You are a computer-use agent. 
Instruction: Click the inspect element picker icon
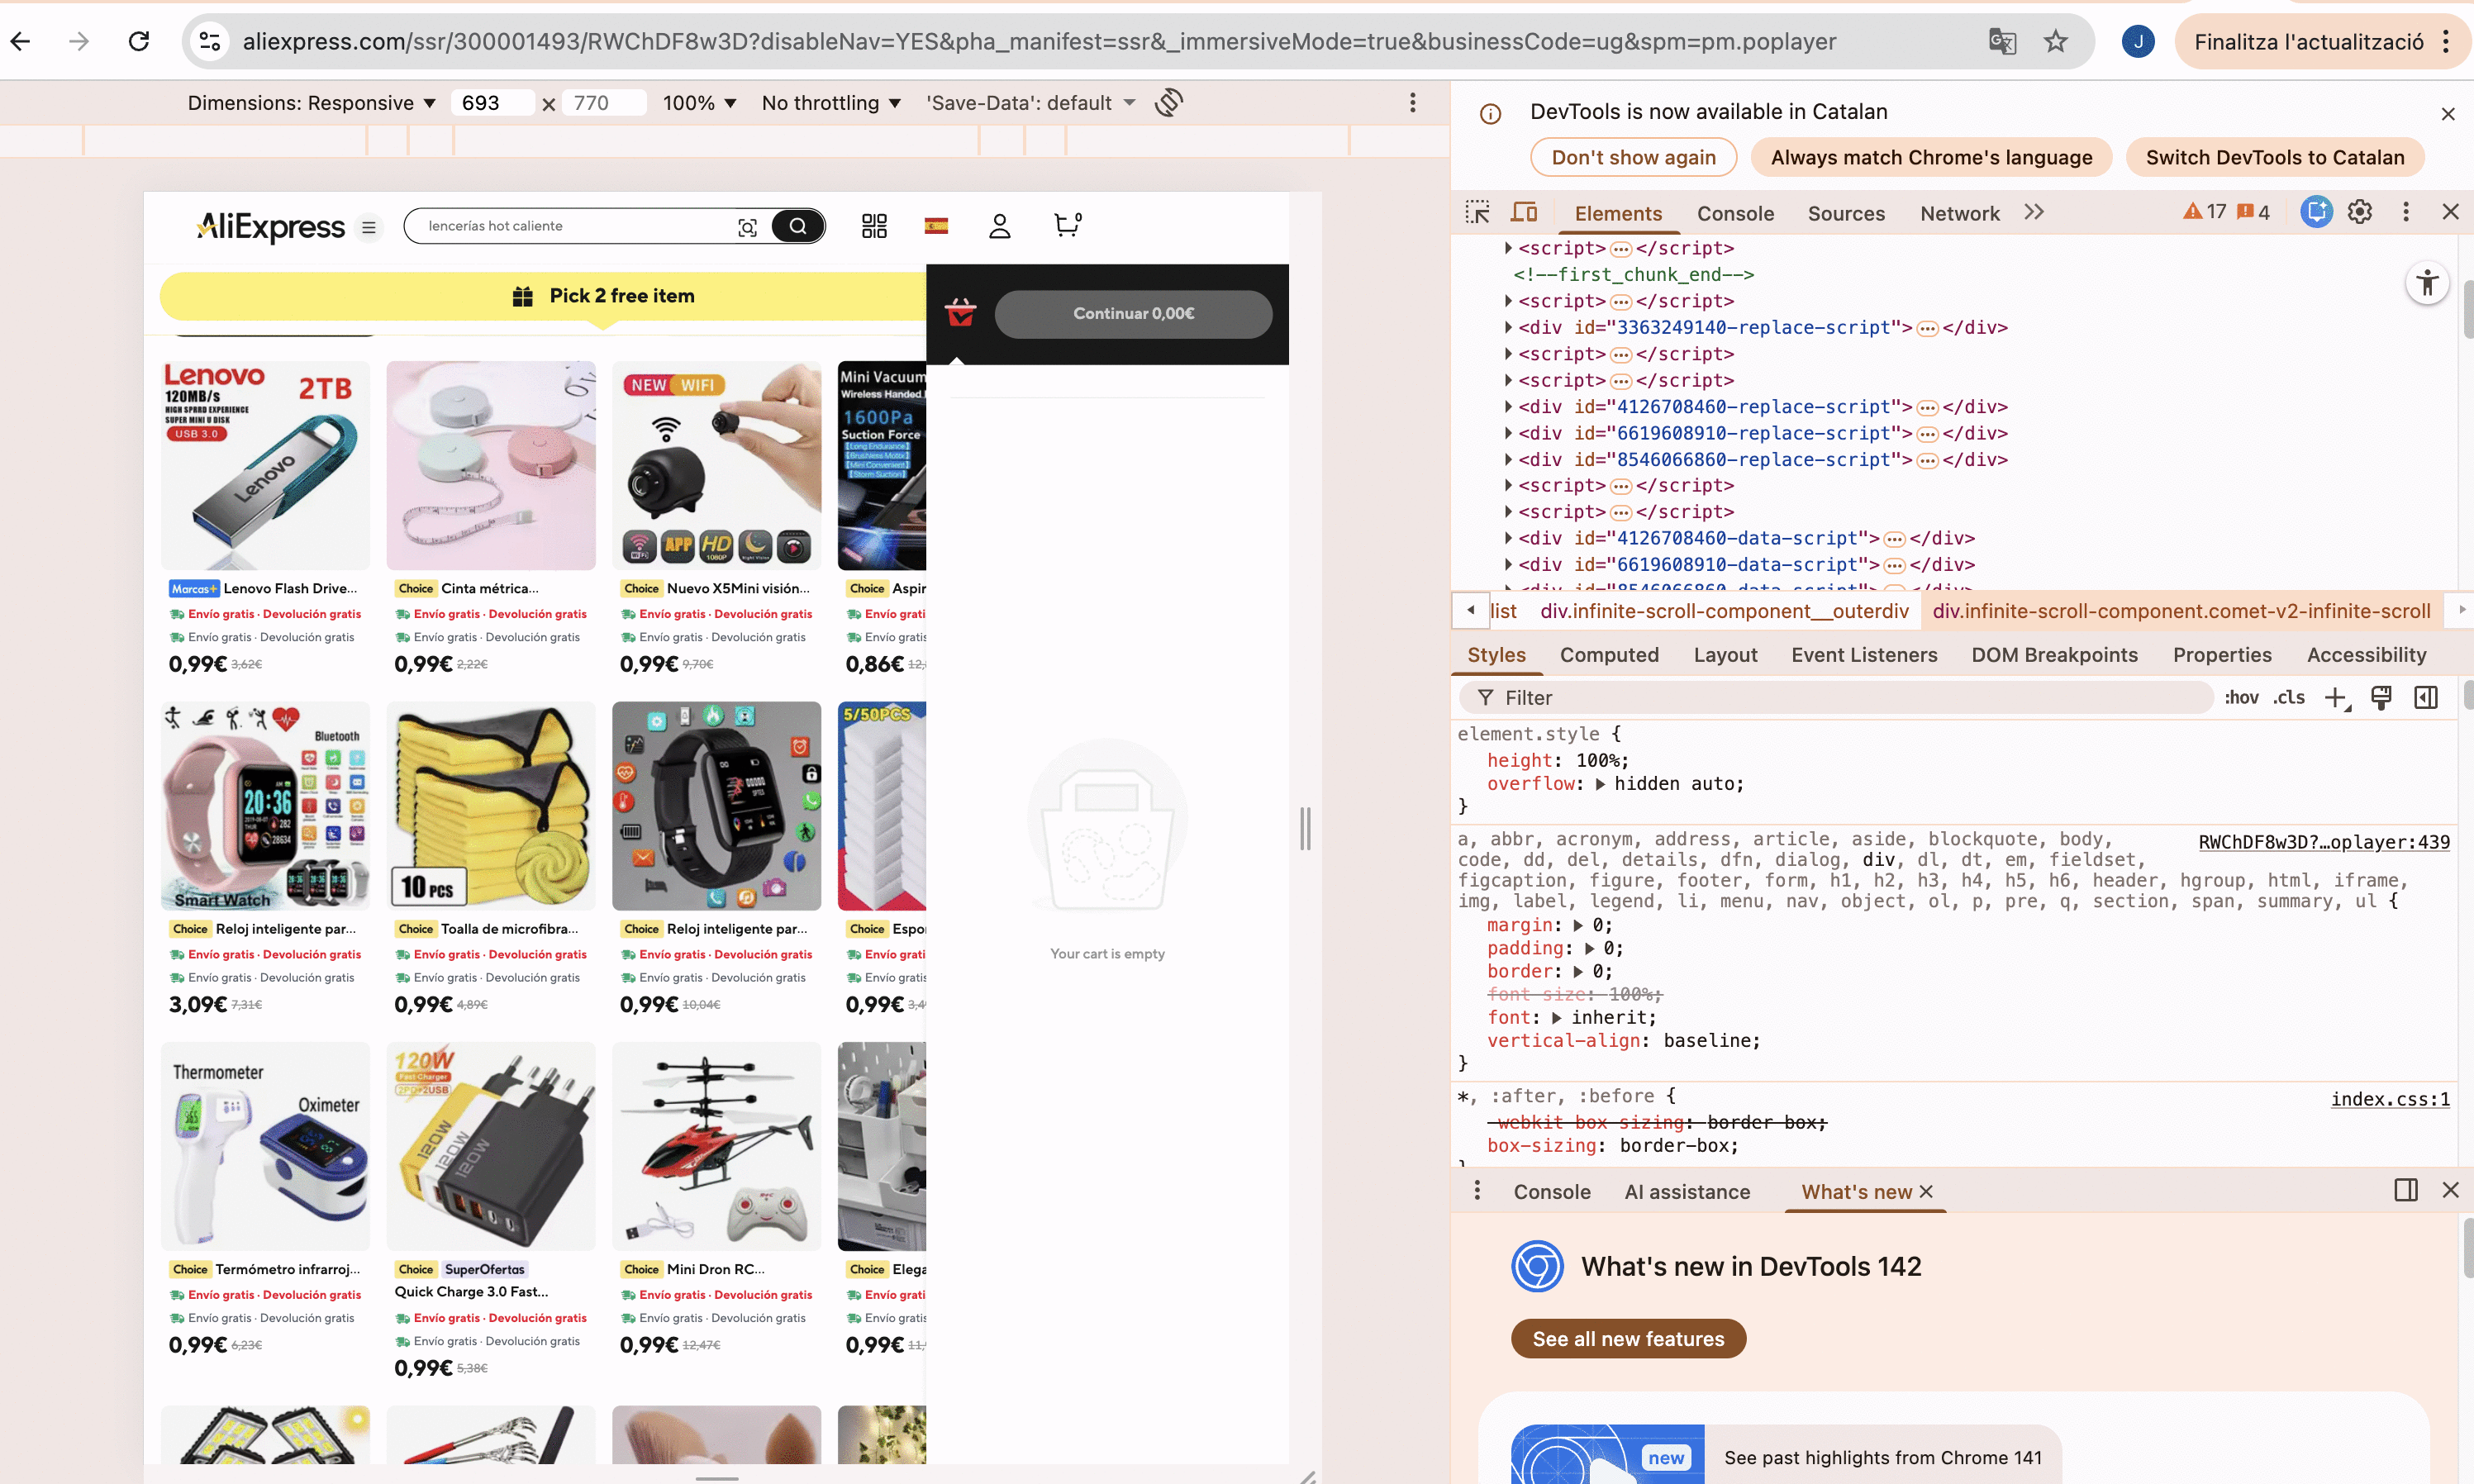point(1477,212)
